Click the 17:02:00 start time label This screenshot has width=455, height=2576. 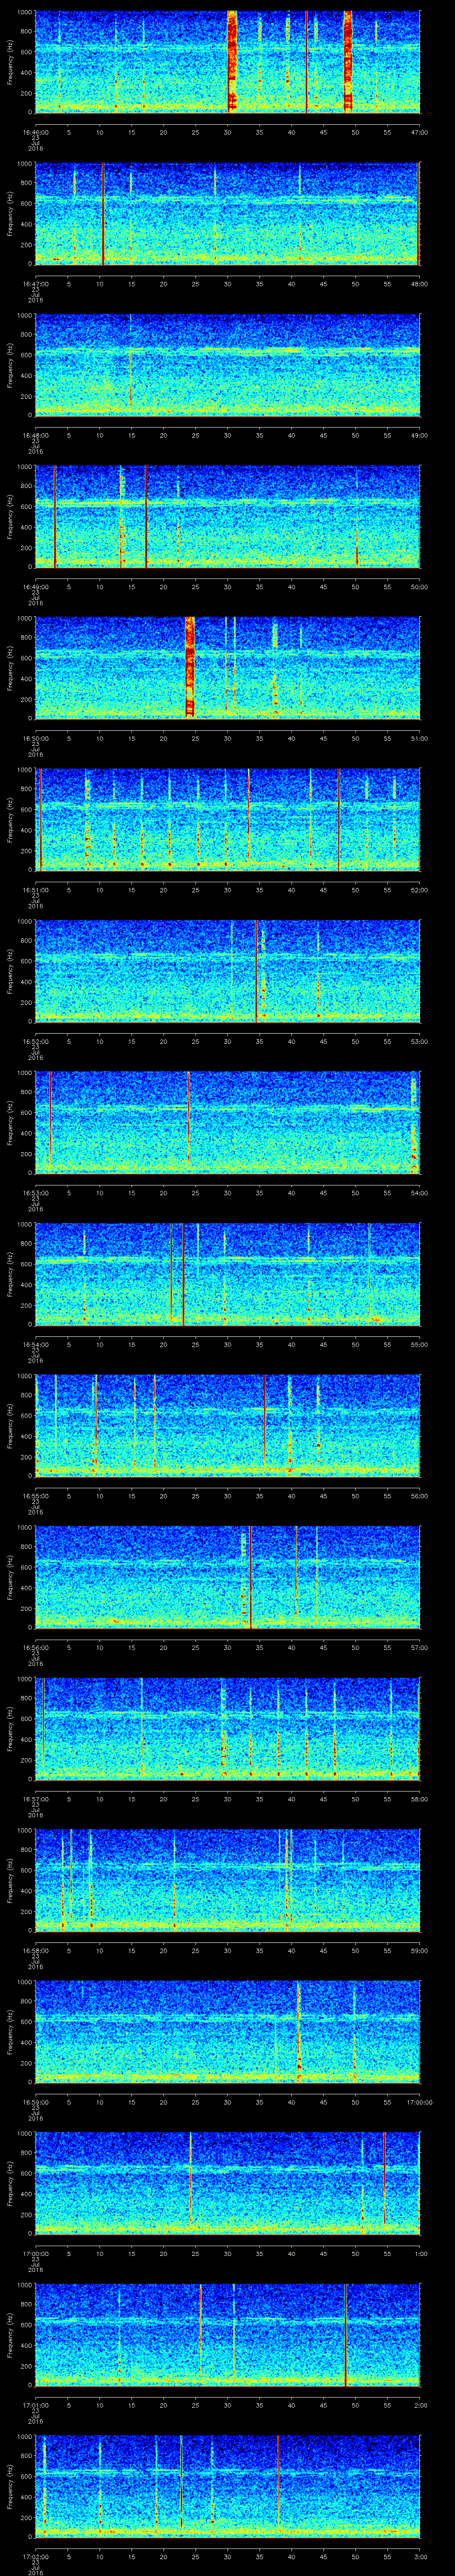pos(36,2556)
